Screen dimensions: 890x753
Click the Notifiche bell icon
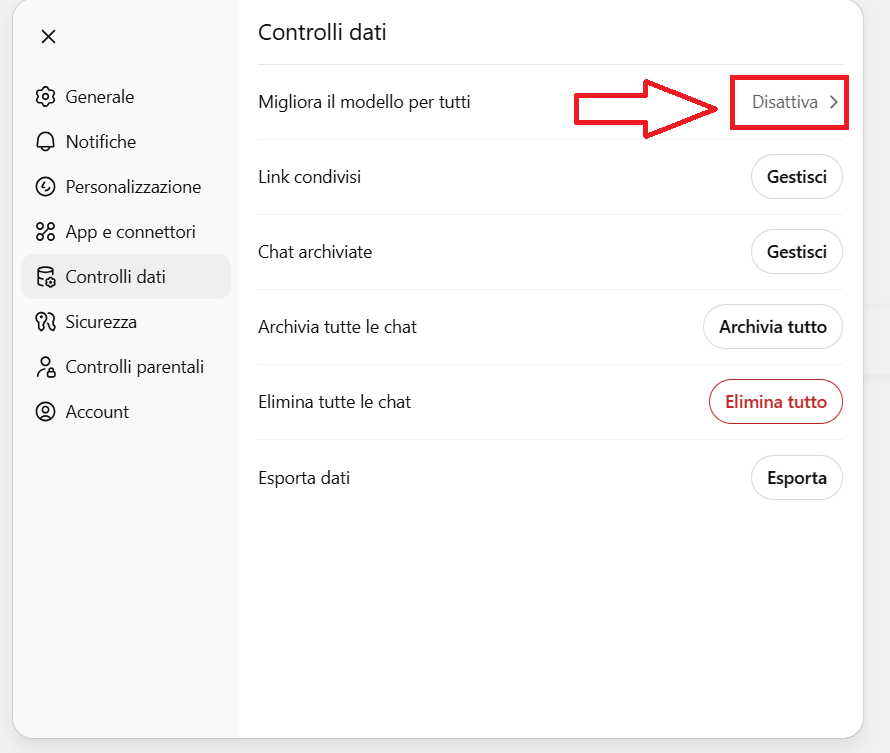(45, 142)
